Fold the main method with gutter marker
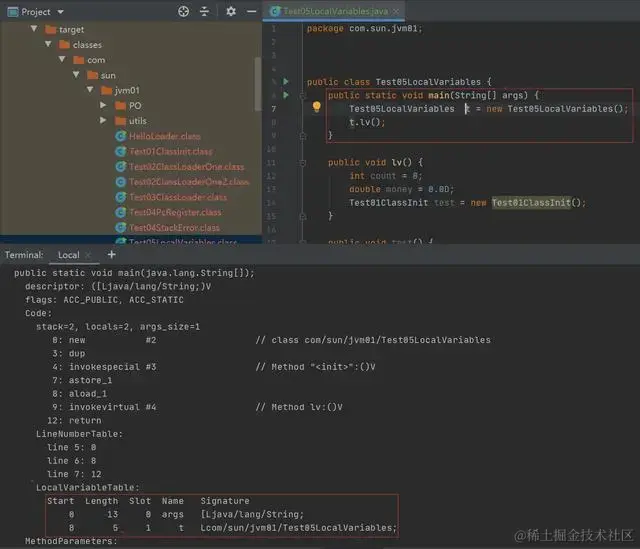 (303, 96)
